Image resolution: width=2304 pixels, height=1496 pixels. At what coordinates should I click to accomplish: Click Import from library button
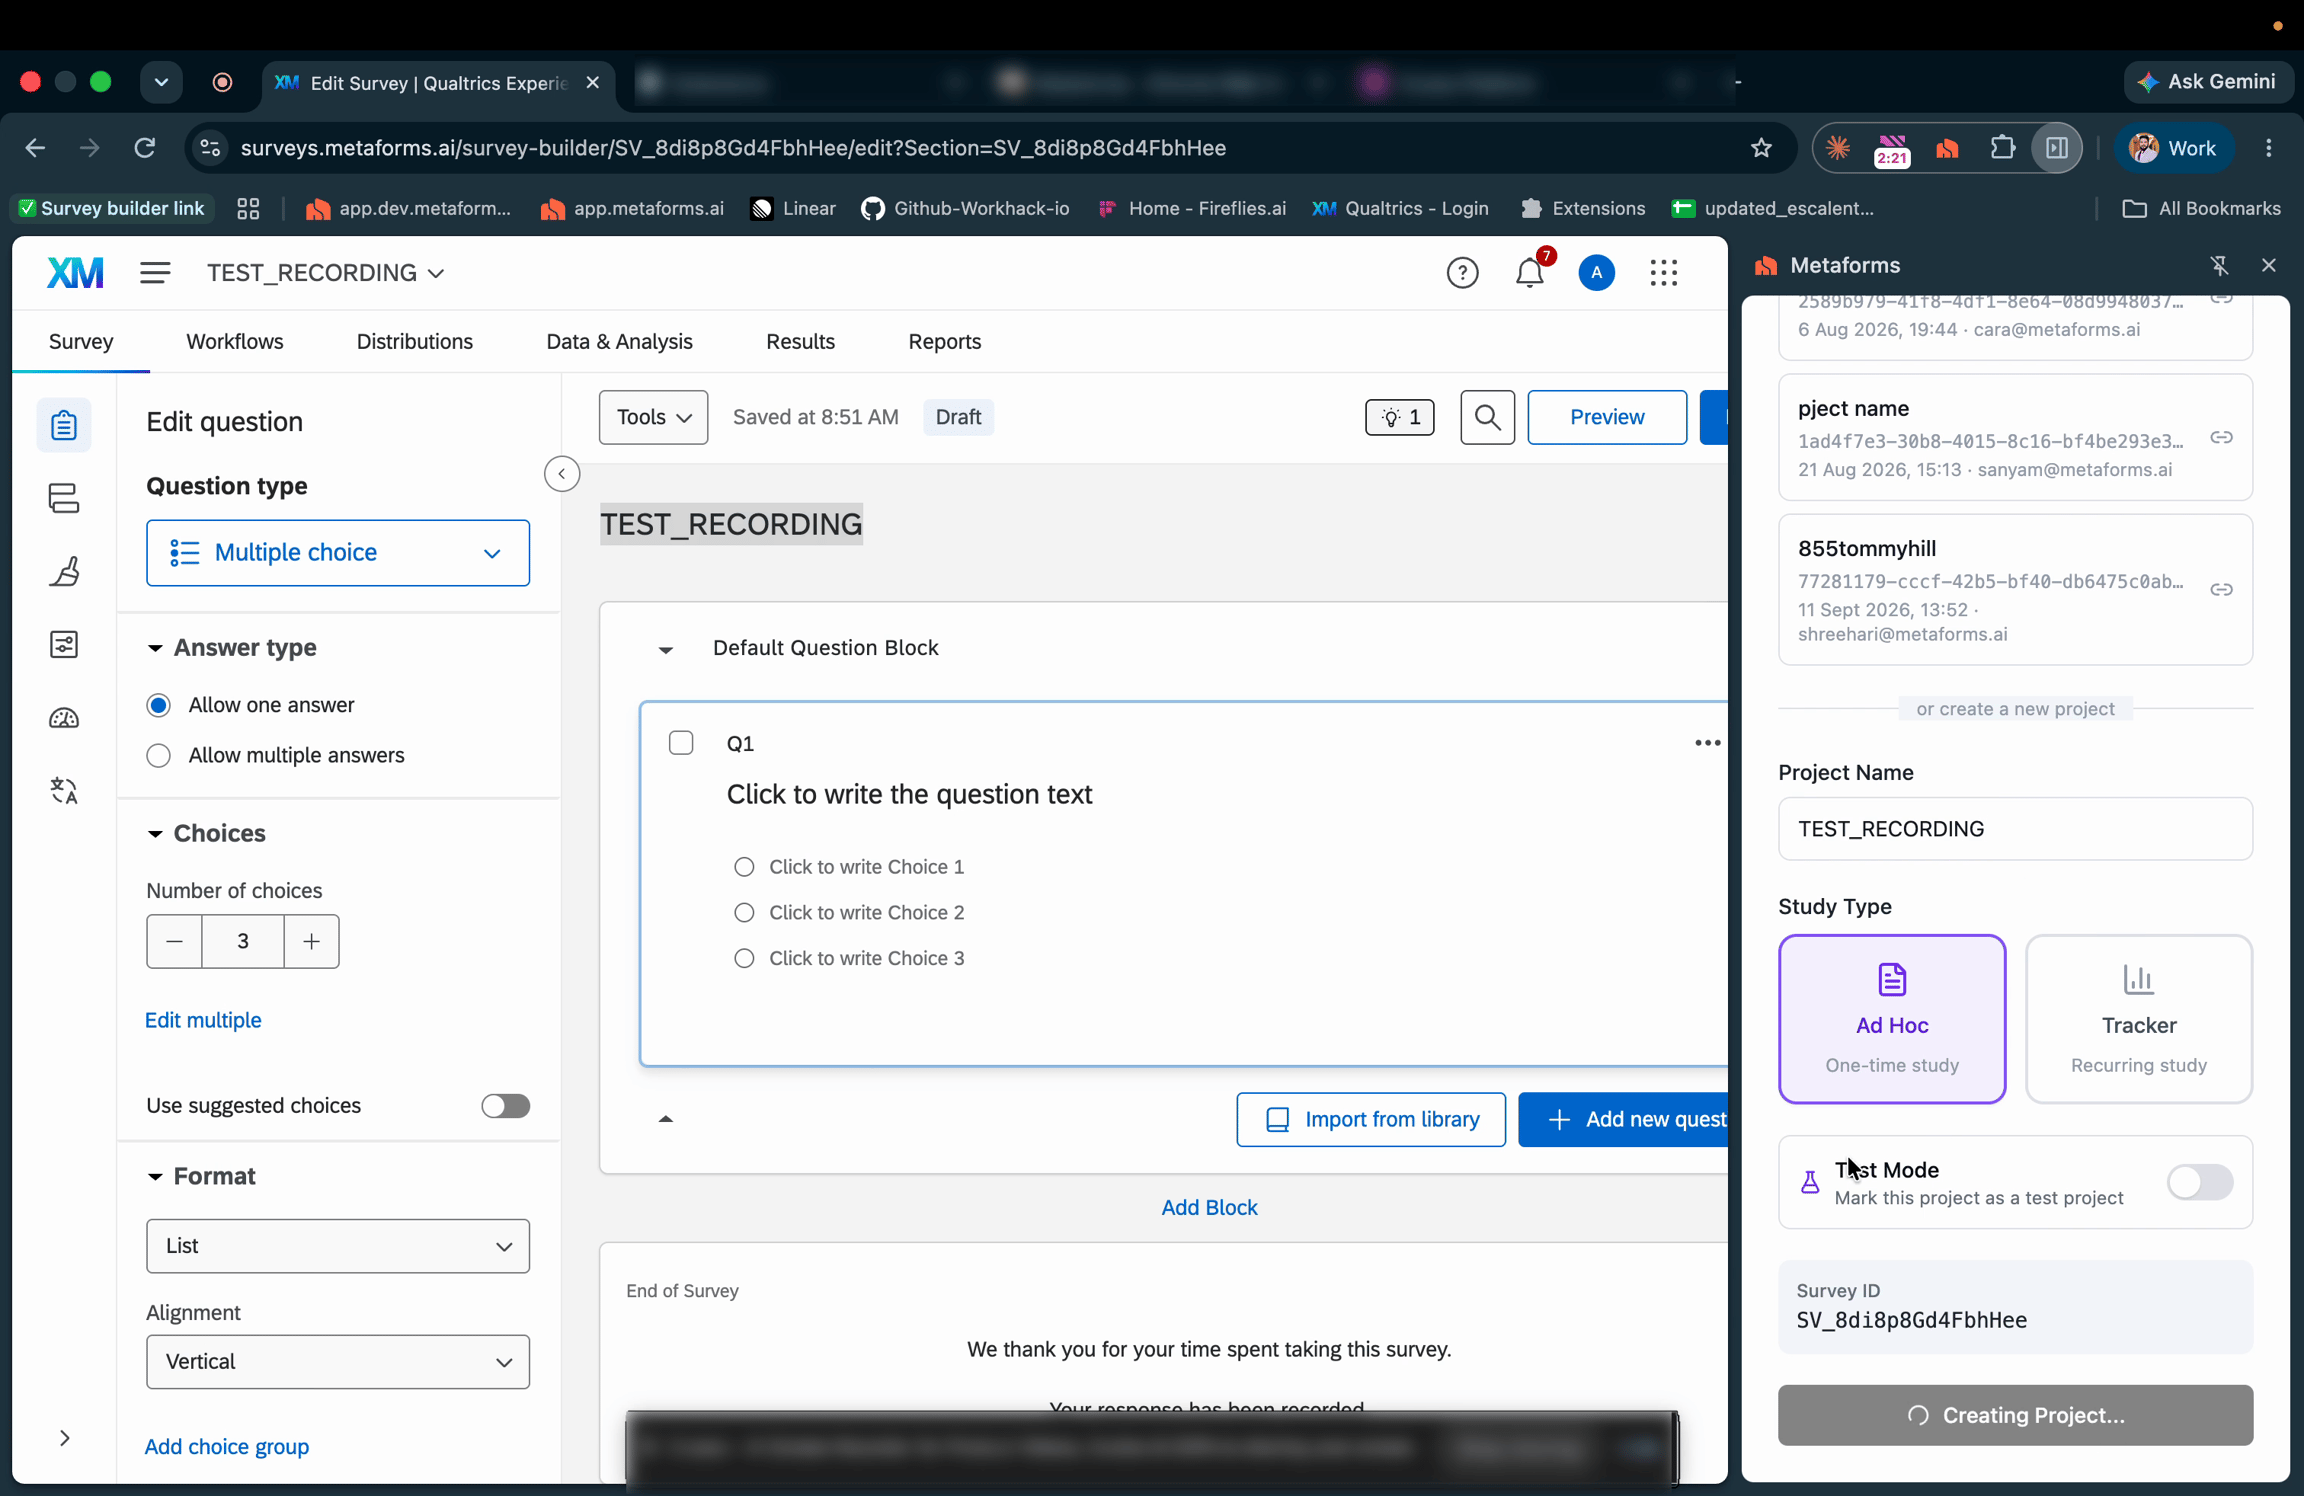point(1370,1119)
